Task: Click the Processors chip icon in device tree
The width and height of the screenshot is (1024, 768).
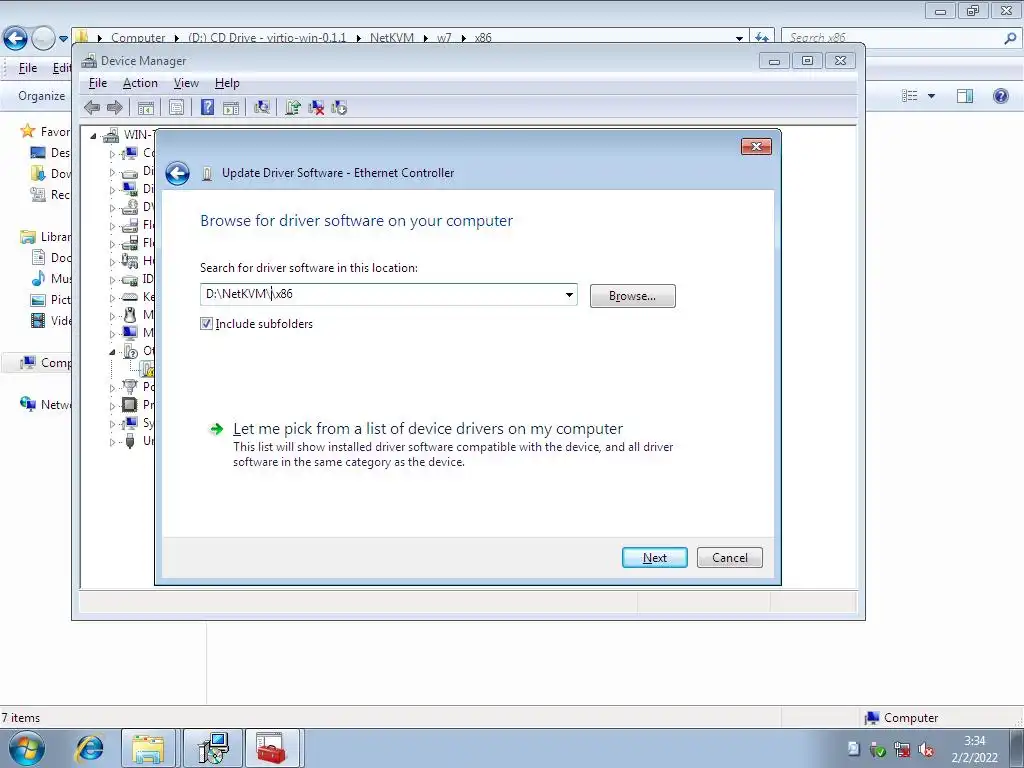Action: (x=130, y=404)
